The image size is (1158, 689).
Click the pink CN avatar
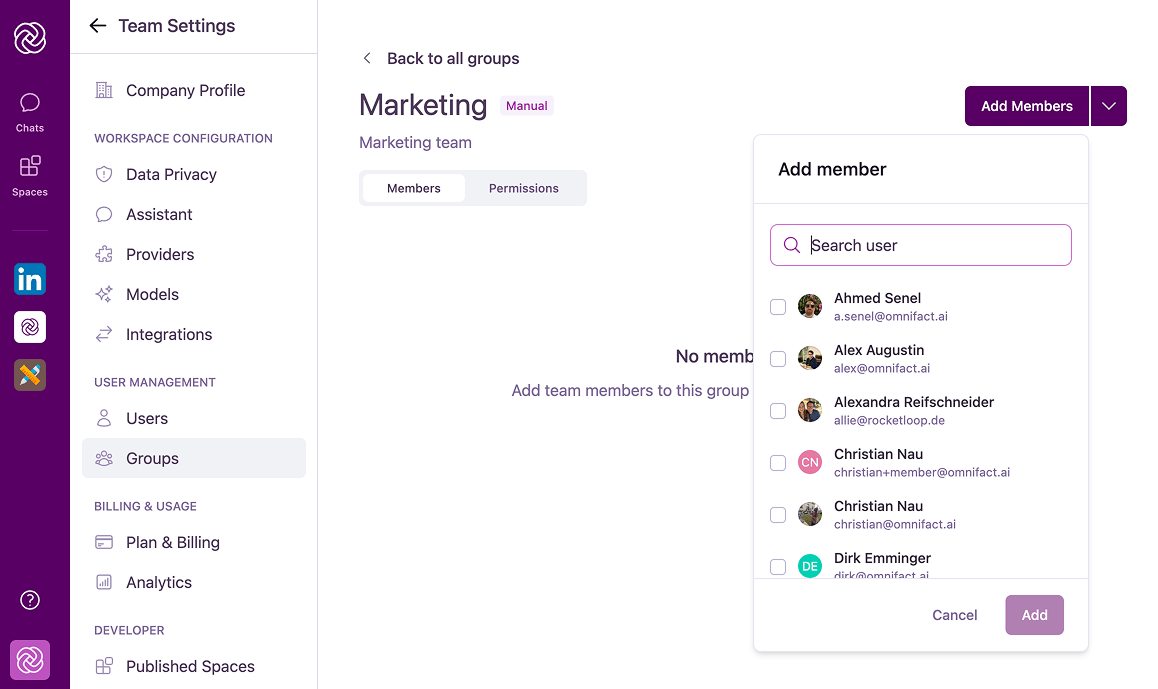[x=810, y=462]
